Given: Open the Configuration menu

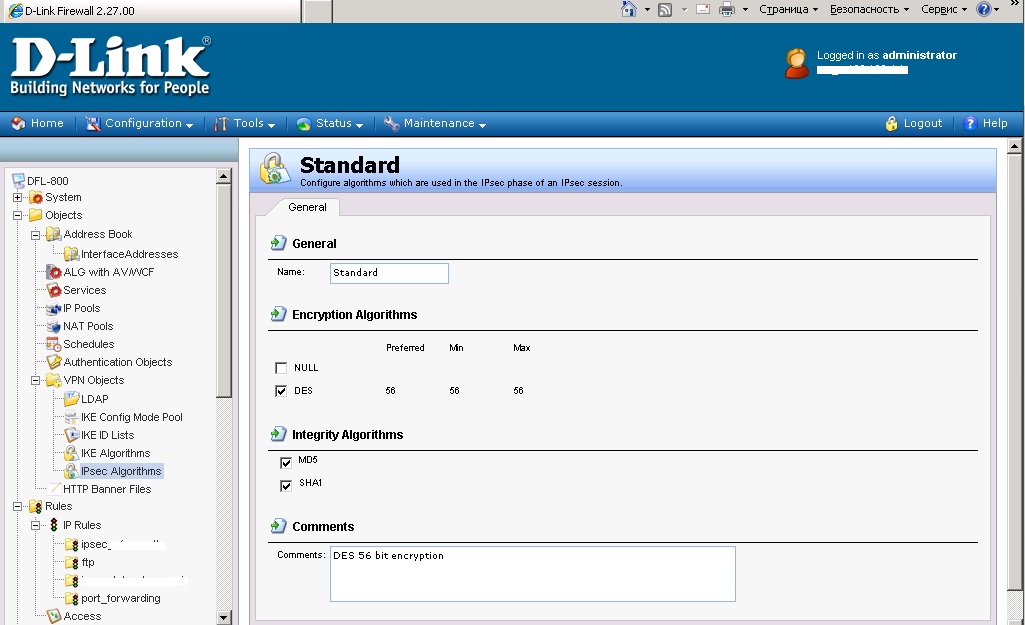Looking at the screenshot, I should (x=139, y=123).
